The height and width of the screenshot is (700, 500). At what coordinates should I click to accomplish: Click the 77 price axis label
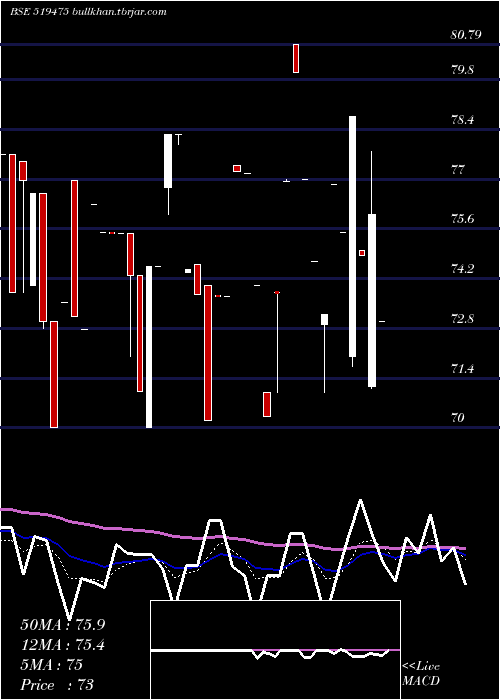[458, 170]
